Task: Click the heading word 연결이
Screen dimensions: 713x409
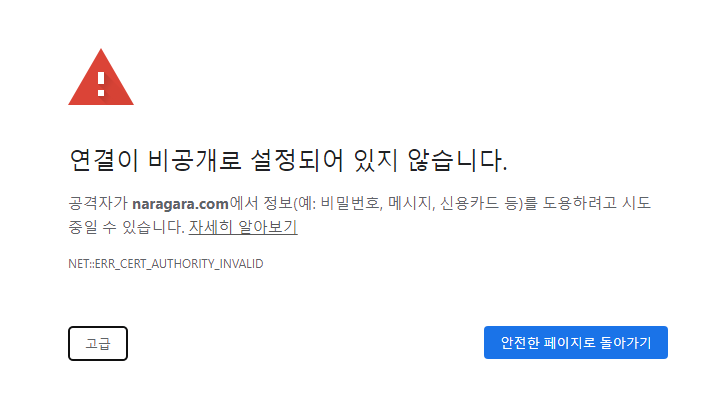Action: click(104, 160)
